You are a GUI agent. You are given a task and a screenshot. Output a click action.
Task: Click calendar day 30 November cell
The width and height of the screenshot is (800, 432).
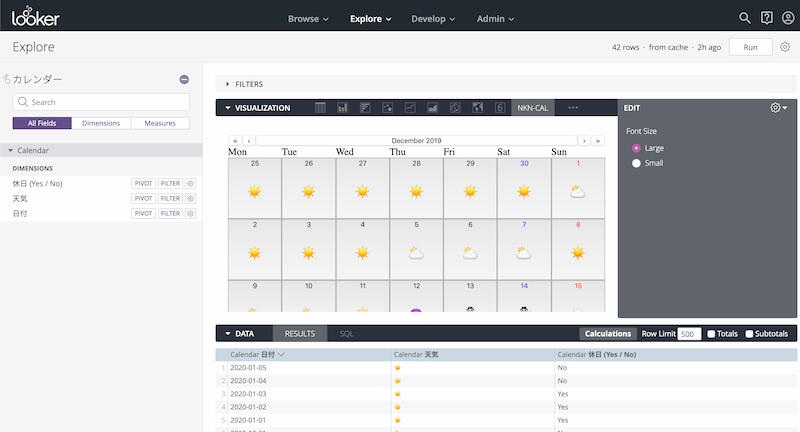click(524, 188)
